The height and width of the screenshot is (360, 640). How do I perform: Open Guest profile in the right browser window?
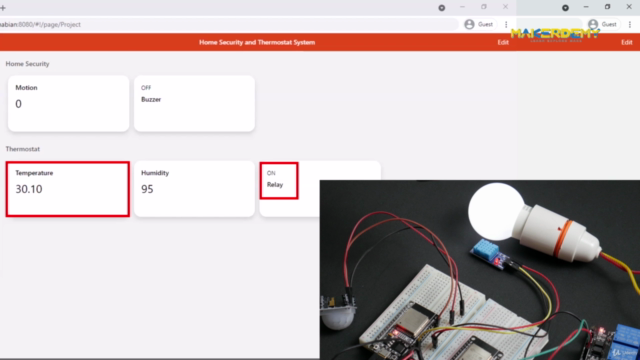pyautogui.click(x=603, y=24)
